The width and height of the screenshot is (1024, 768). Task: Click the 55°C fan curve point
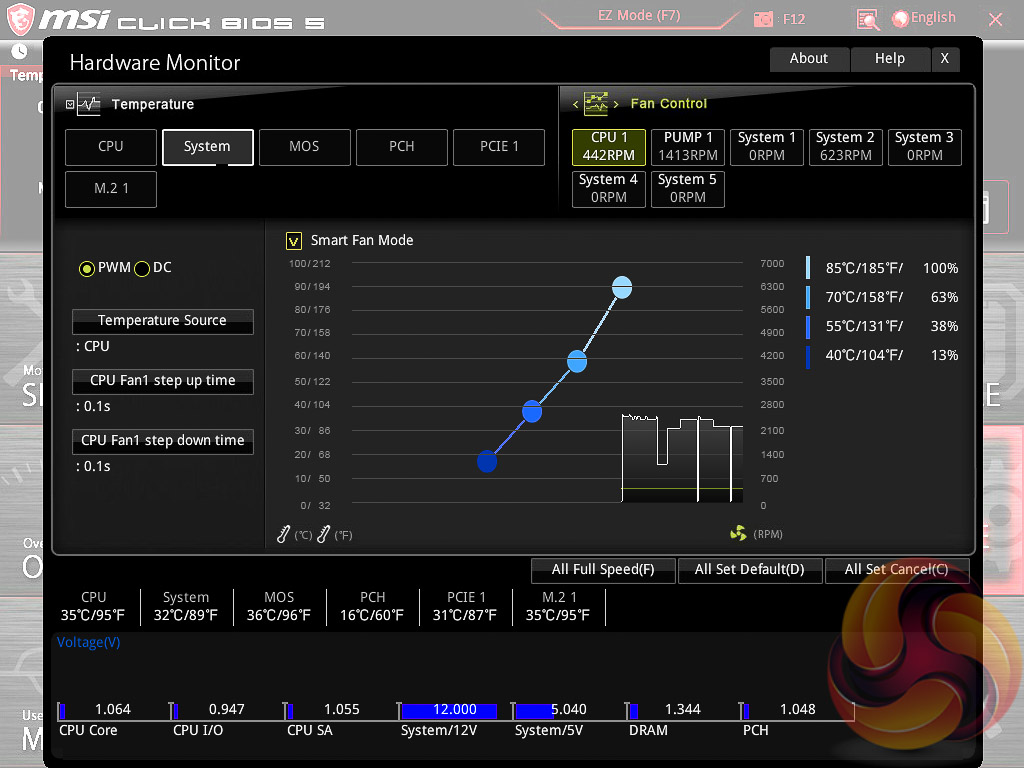tap(532, 412)
